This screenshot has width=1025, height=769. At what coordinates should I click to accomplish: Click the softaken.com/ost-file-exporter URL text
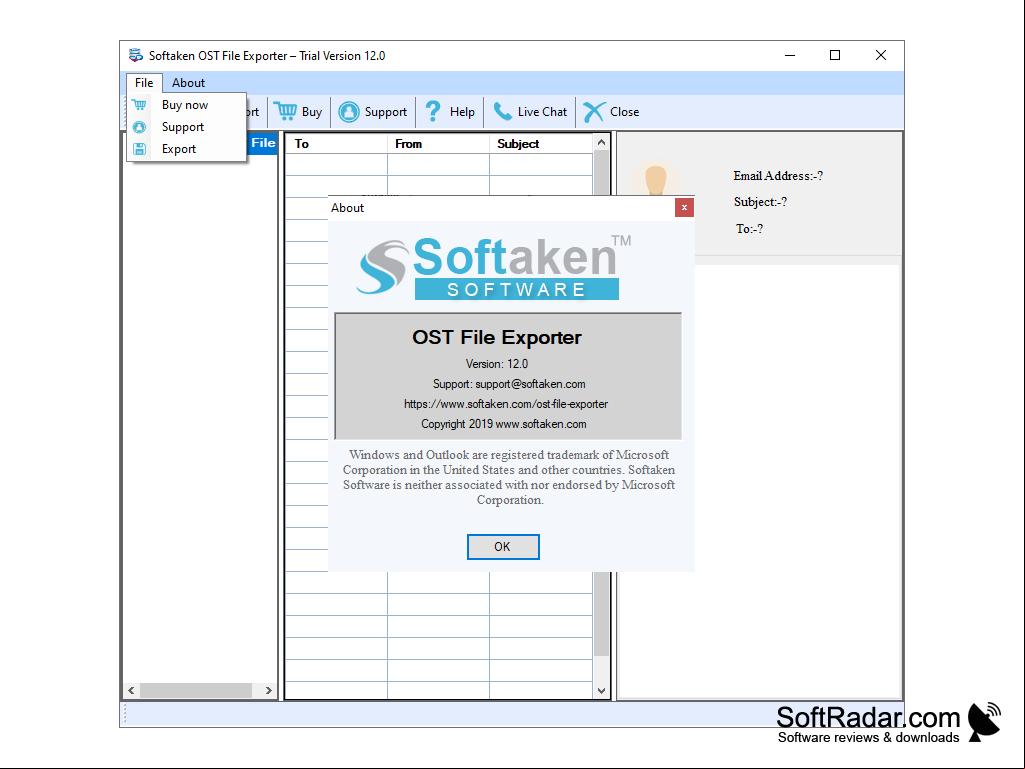(x=506, y=404)
